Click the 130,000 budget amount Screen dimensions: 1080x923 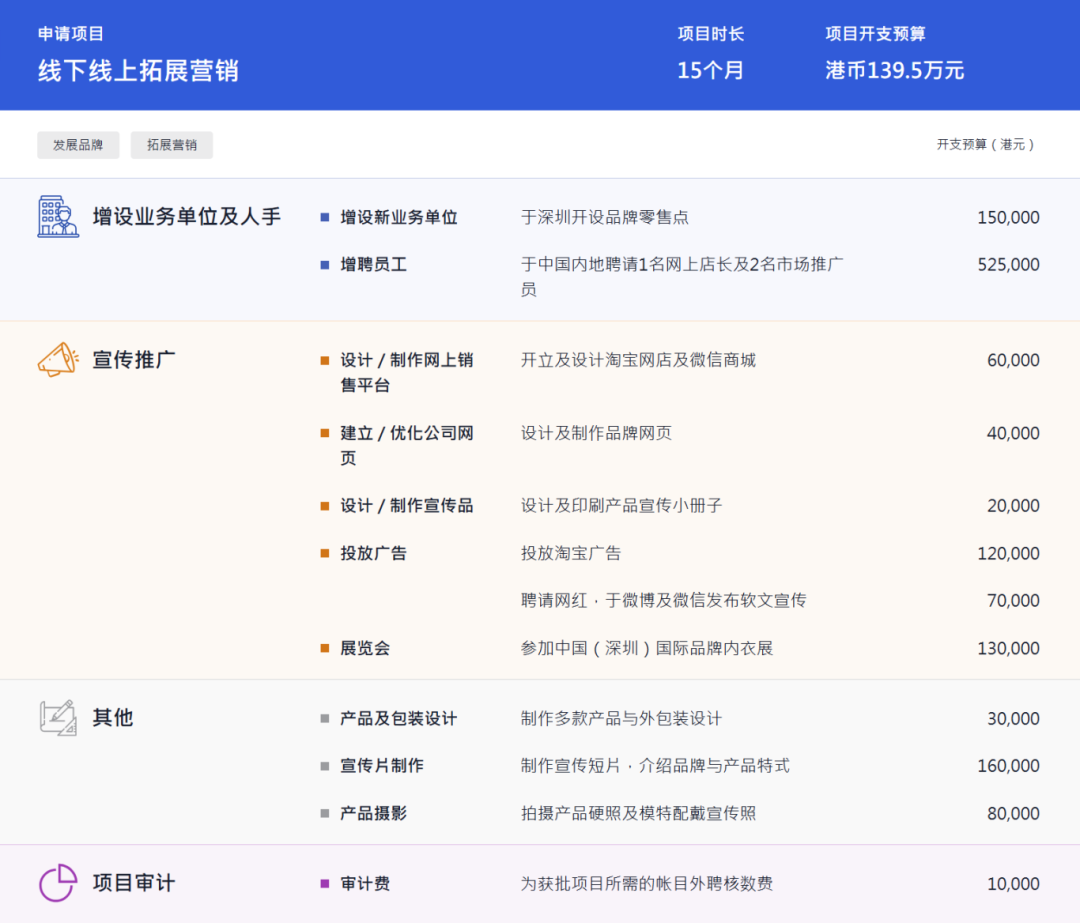[1008, 648]
